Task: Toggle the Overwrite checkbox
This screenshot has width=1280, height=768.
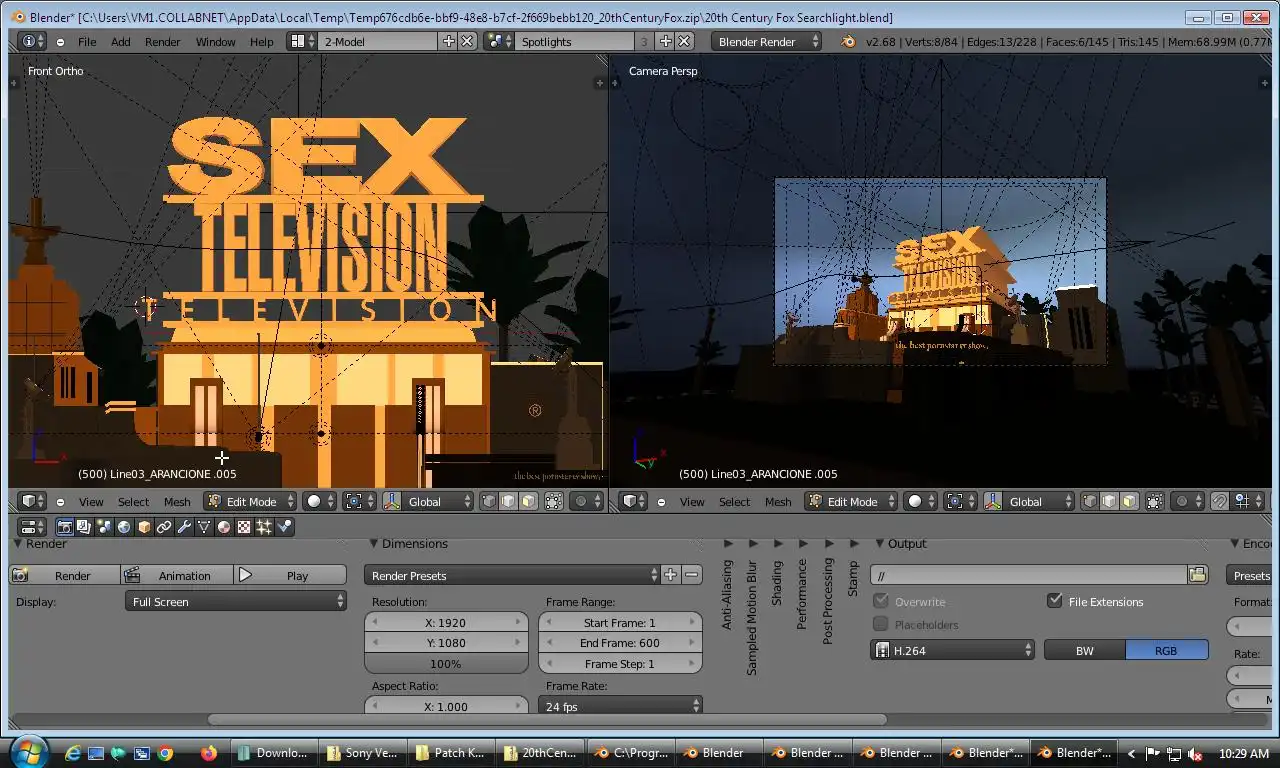Action: point(881,601)
